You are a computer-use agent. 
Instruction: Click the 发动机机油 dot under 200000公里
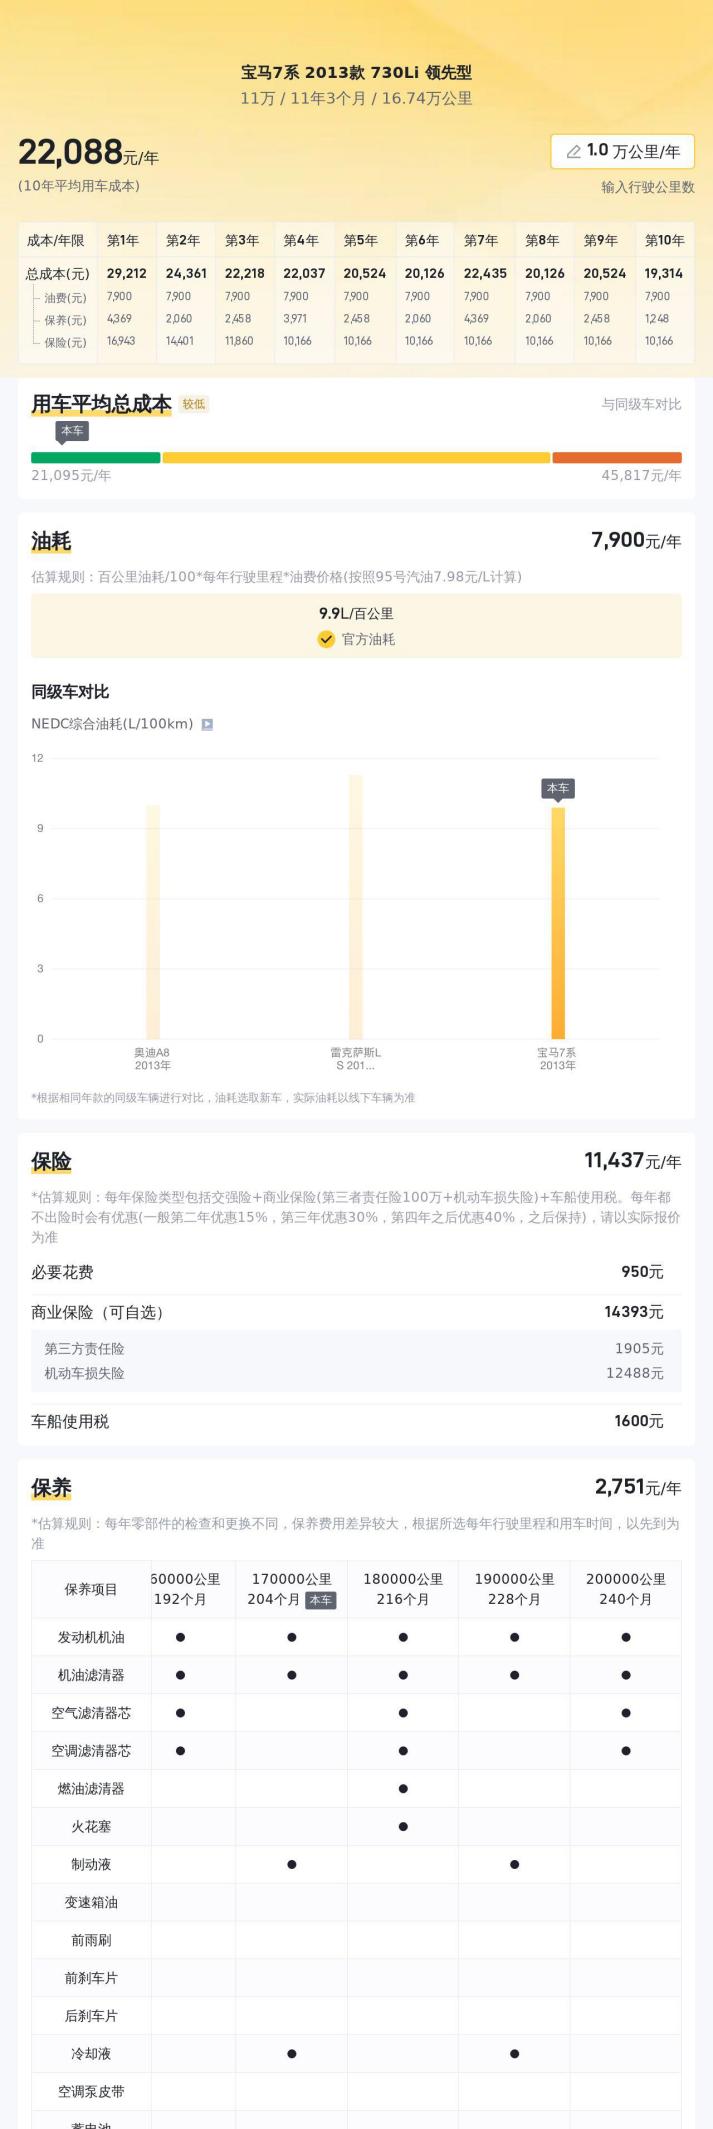pyautogui.click(x=626, y=1637)
